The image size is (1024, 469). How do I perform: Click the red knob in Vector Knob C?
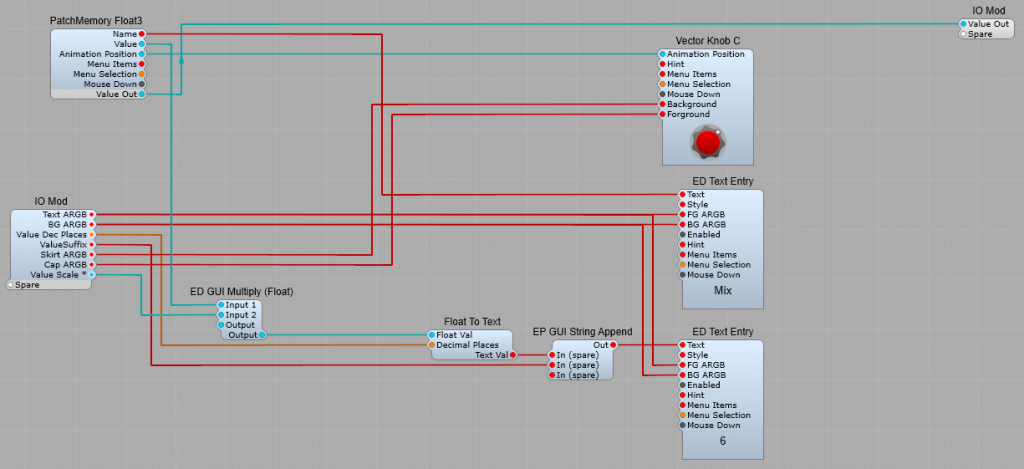tap(708, 142)
